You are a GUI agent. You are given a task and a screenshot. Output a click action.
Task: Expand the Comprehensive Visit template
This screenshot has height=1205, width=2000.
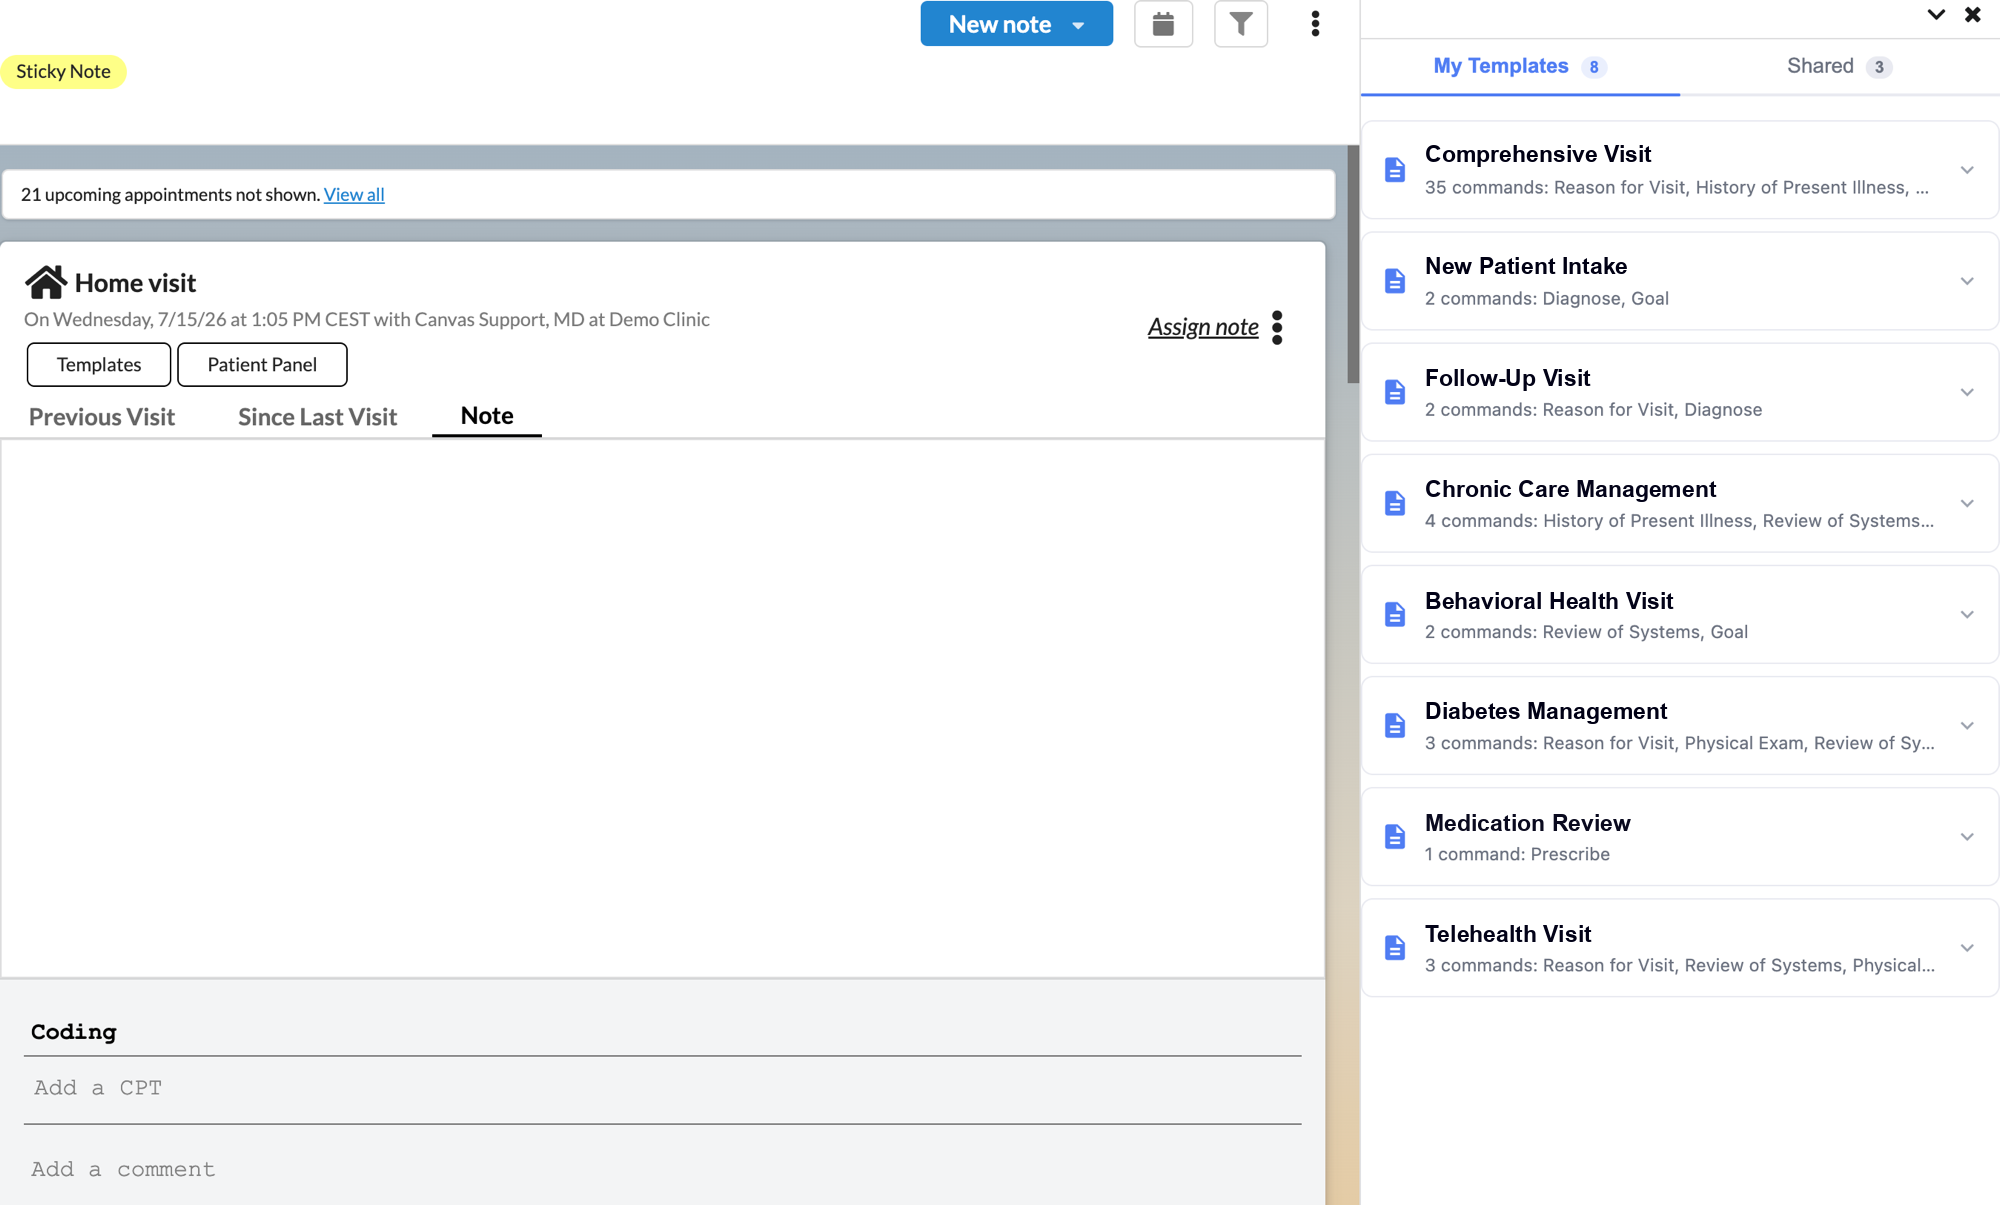pyautogui.click(x=1967, y=170)
